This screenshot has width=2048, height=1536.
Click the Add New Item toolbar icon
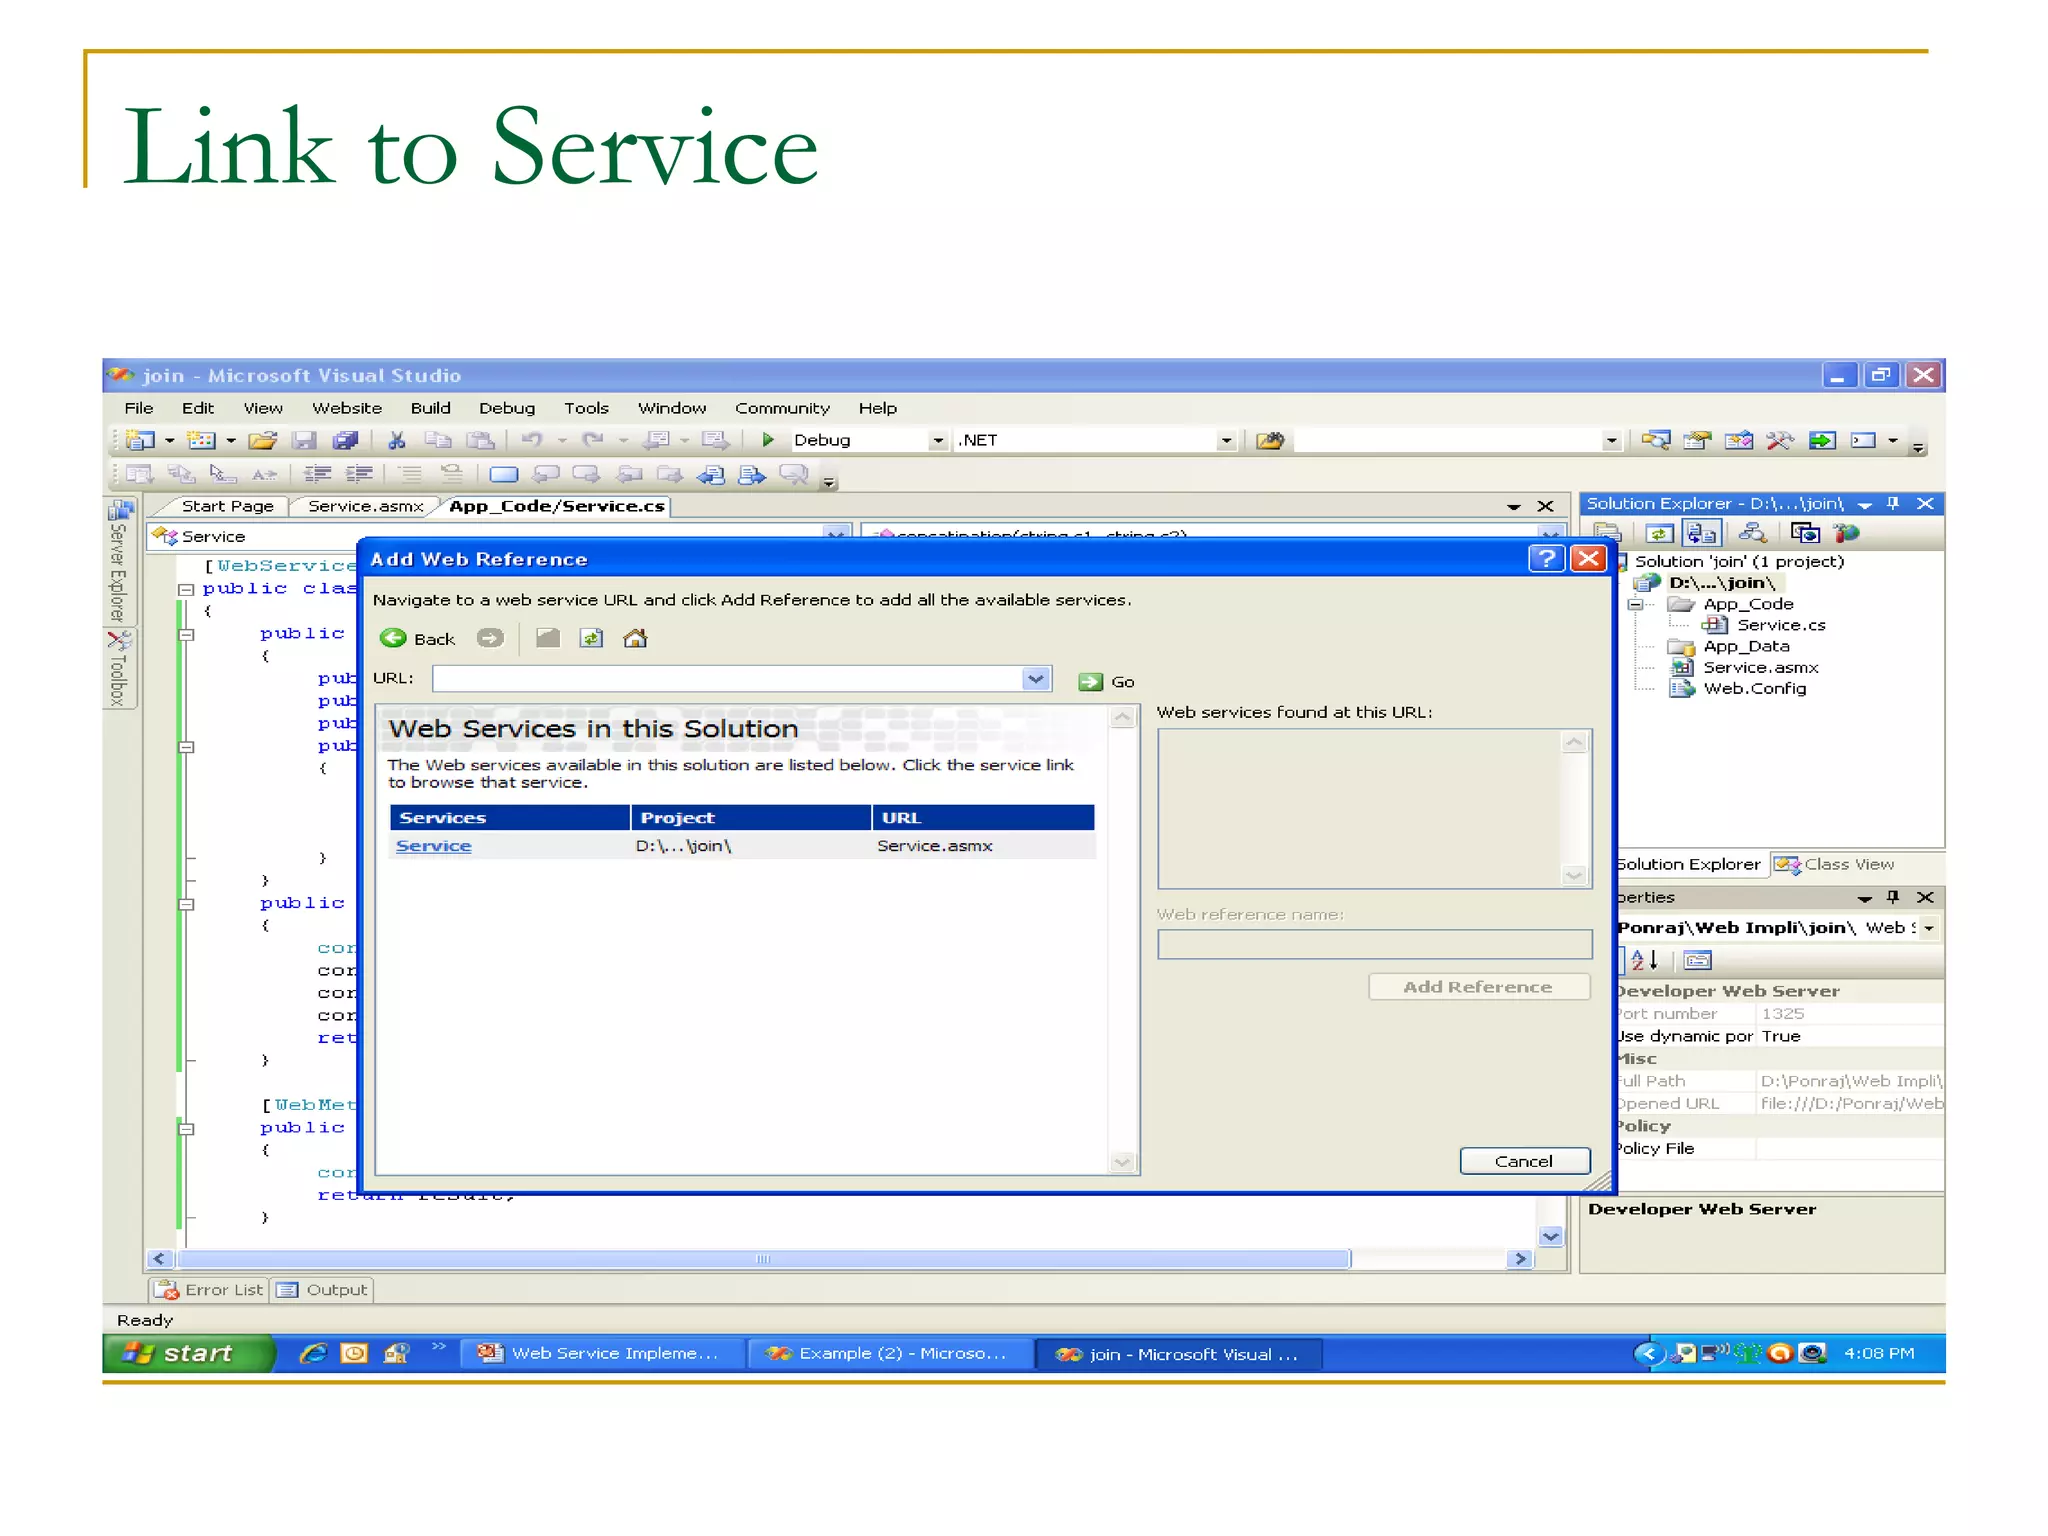click(x=201, y=441)
